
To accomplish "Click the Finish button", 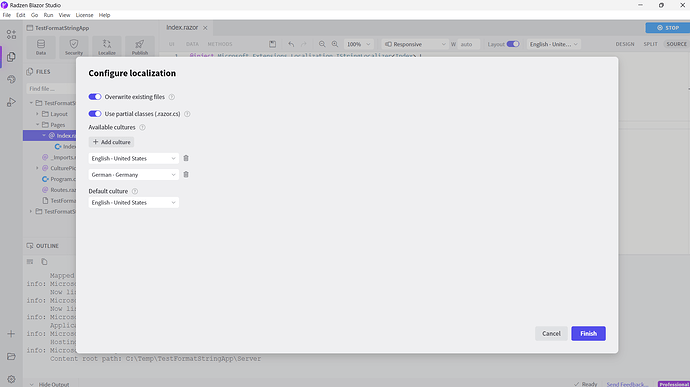I will (x=588, y=333).
